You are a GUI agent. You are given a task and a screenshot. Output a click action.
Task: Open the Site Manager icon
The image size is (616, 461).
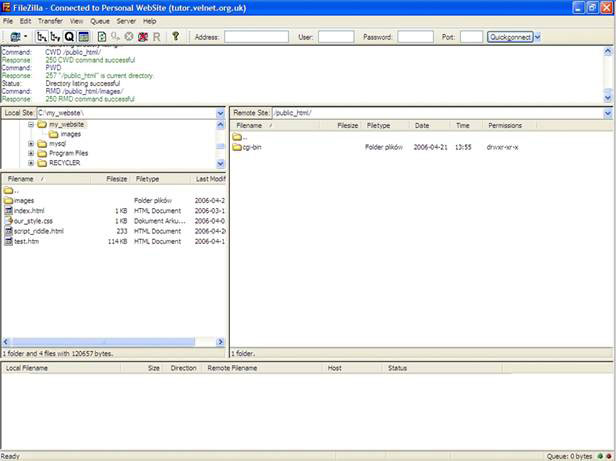point(15,37)
